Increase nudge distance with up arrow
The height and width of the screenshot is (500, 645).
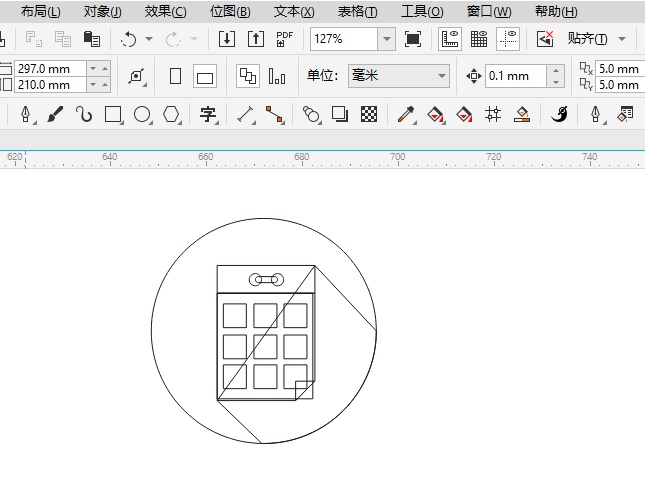(556, 71)
